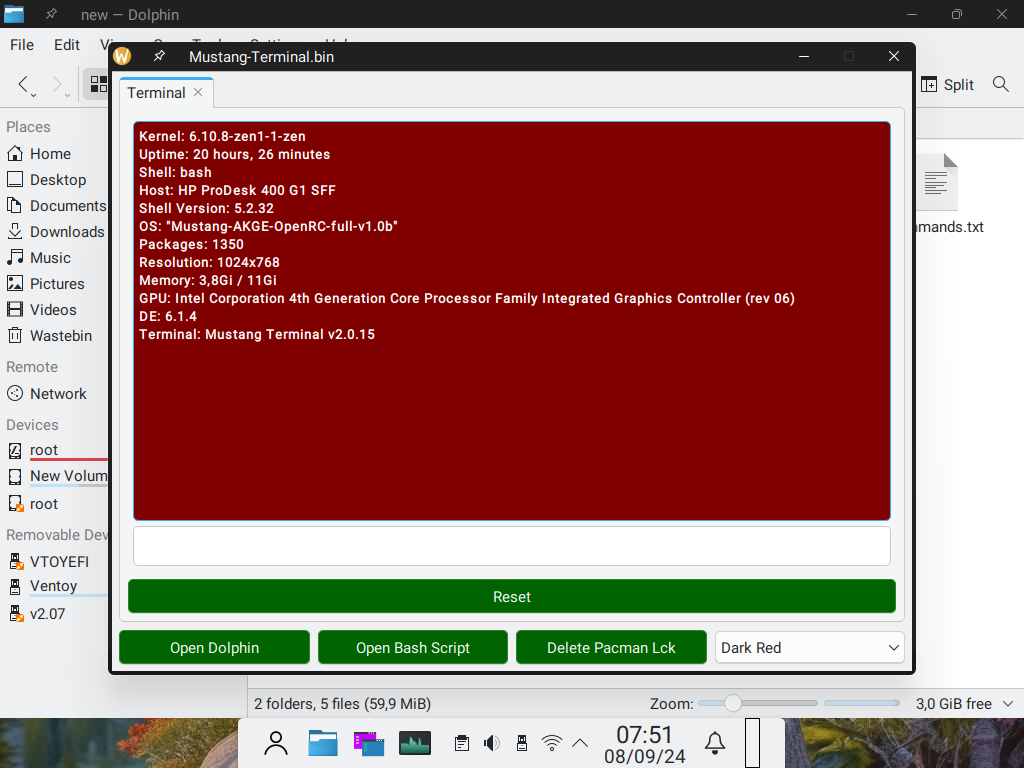Click the Reset button in Mustang Terminal

511,596
